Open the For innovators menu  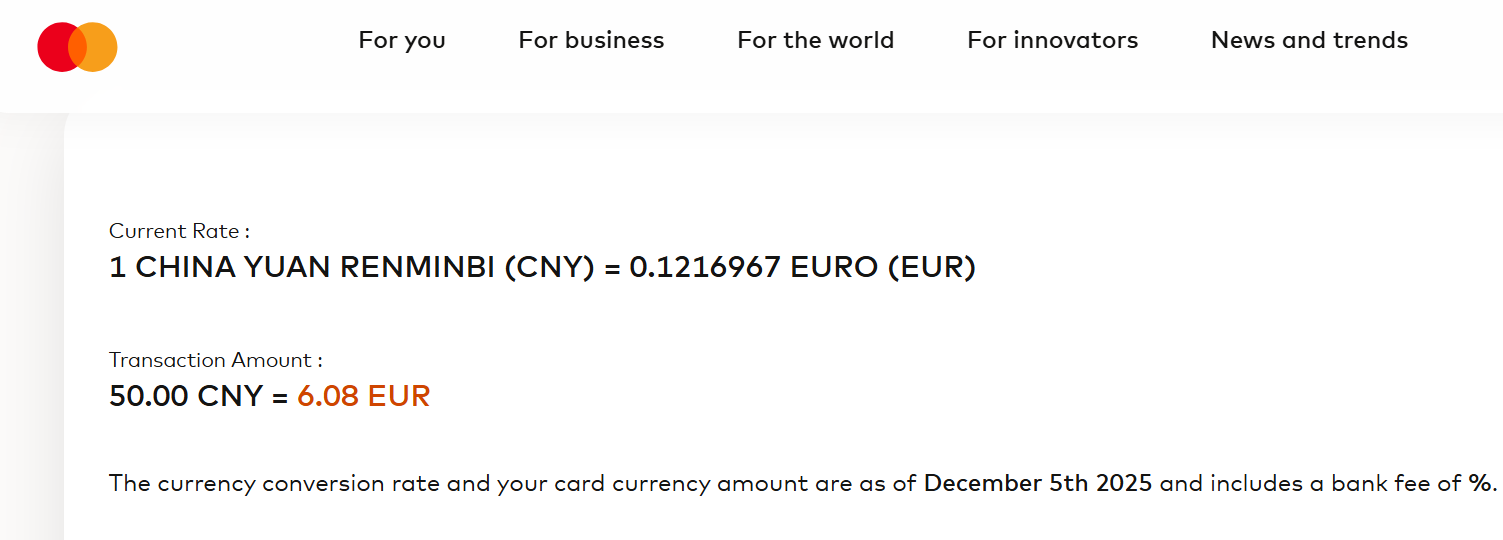coord(1052,40)
